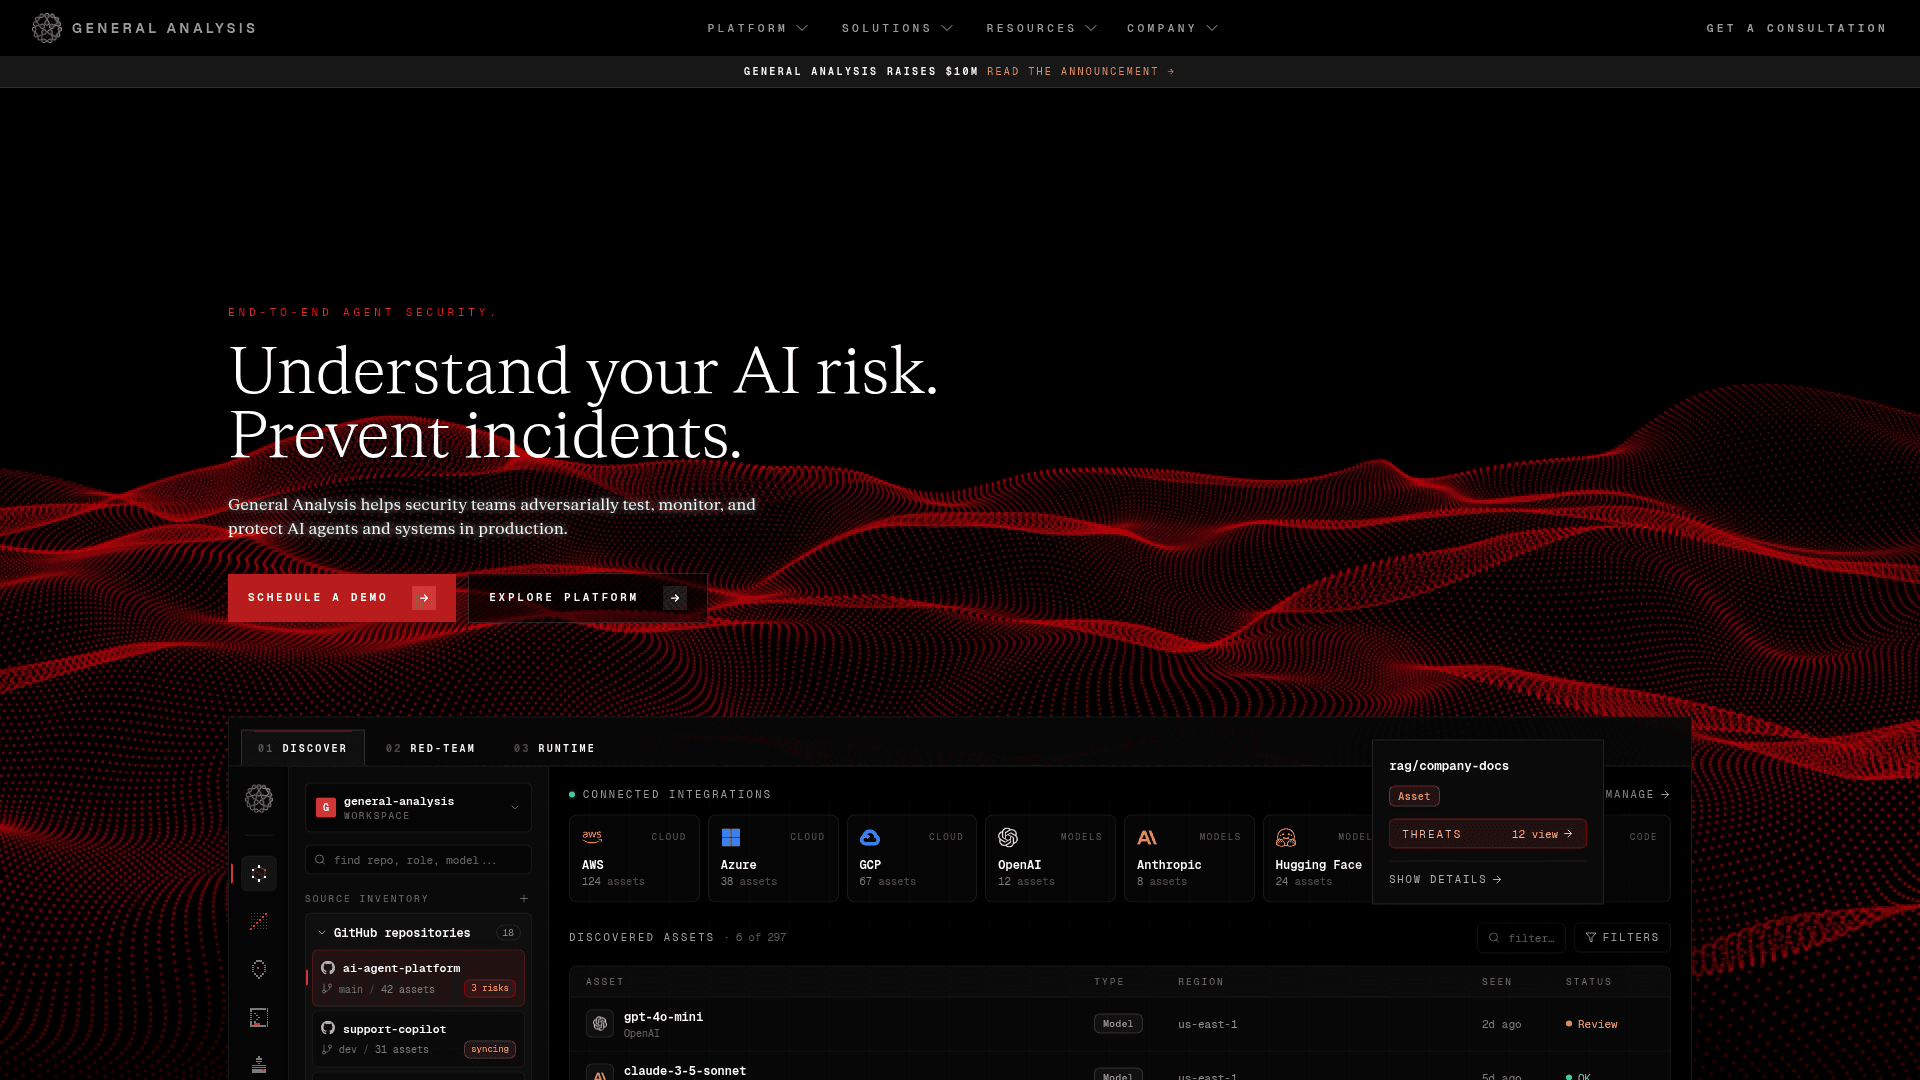Open the Azure integration card
The height and width of the screenshot is (1080, 1920).
(x=773, y=859)
